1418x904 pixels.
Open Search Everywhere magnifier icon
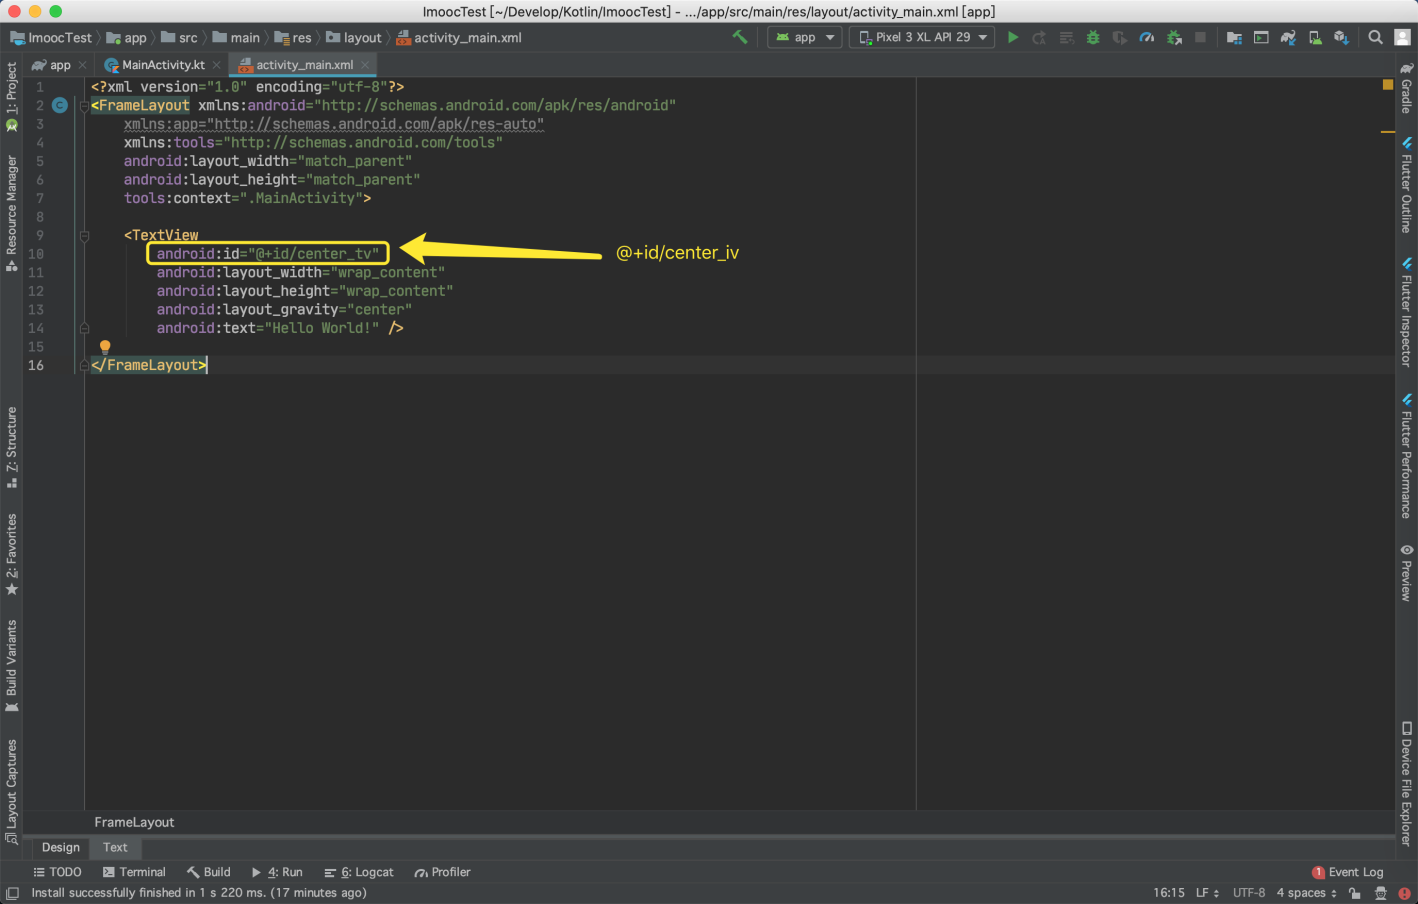pyautogui.click(x=1376, y=37)
